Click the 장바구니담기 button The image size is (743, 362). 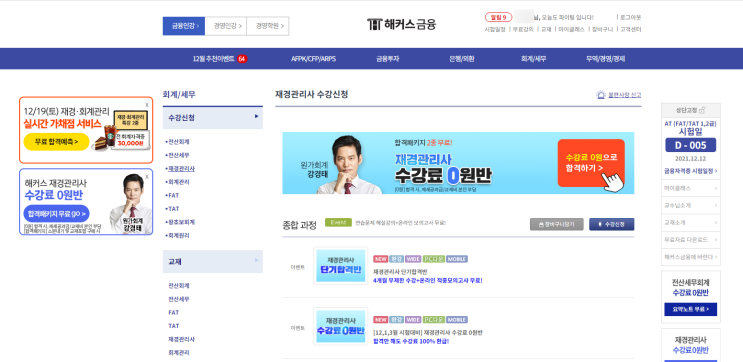(556, 224)
